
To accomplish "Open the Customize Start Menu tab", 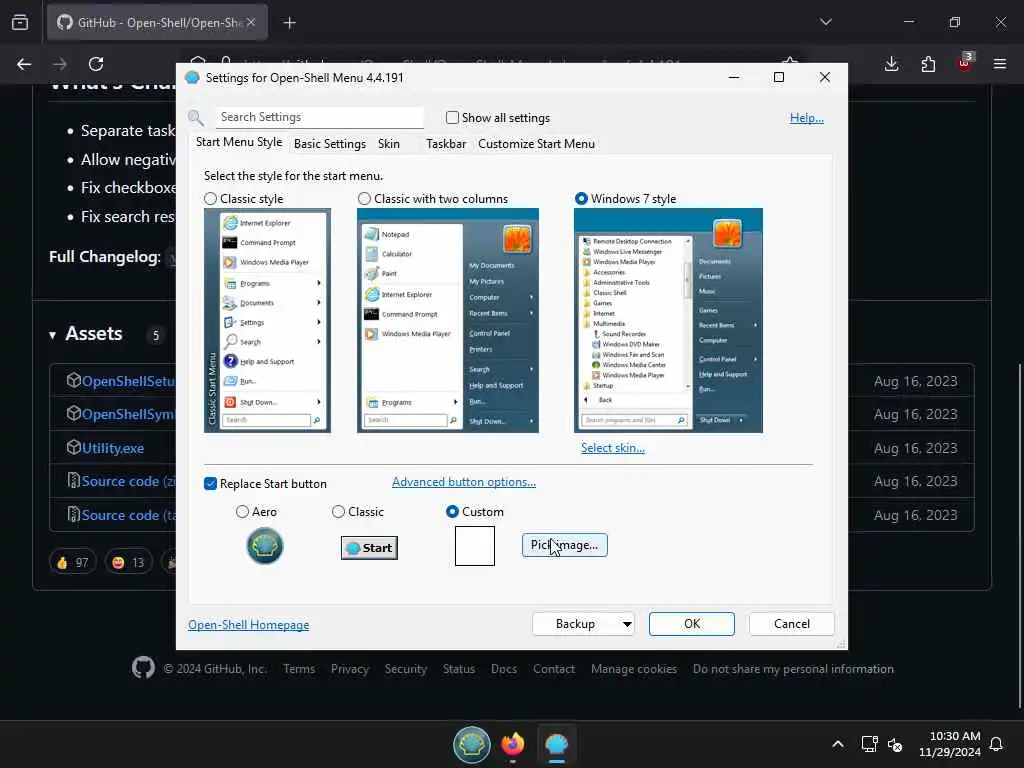I will [536, 144].
